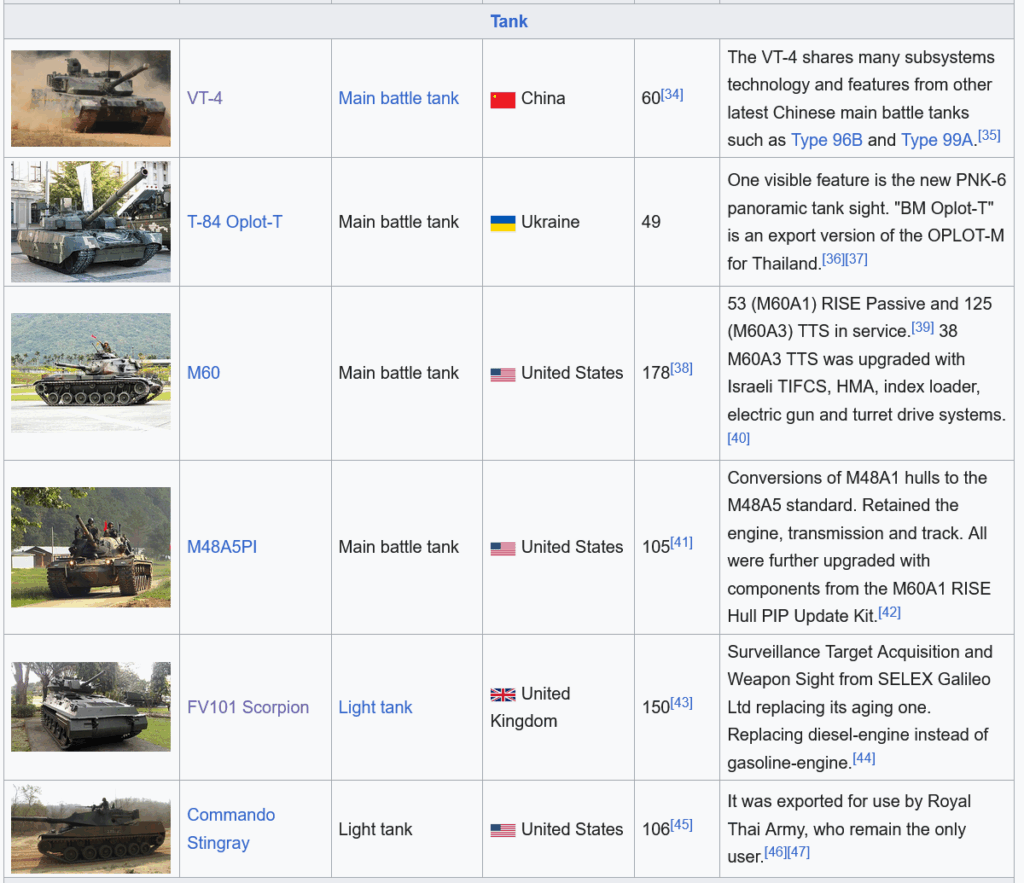The image size is (1024, 883).
Task: Open the VT-4 tank photo
Action: click(91, 98)
